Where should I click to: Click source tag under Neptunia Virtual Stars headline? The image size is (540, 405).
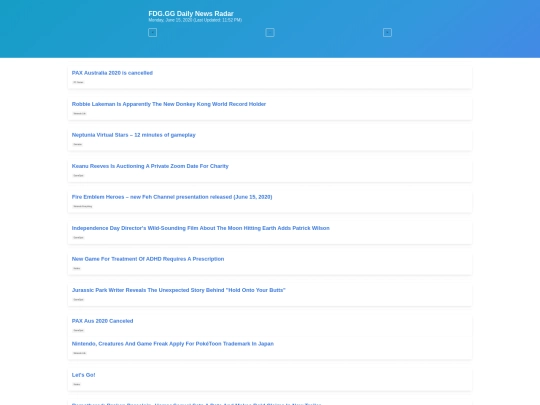point(77,144)
